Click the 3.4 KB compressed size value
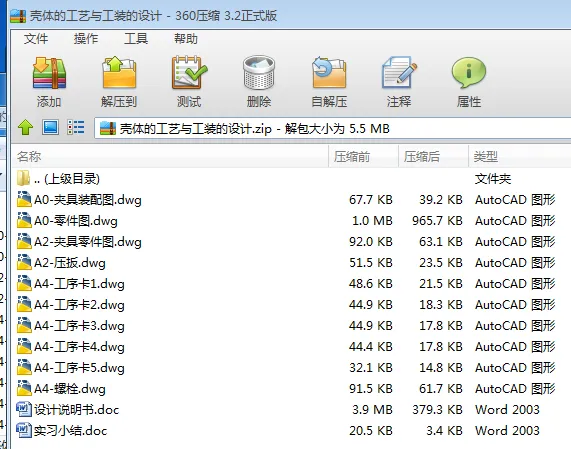This screenshot has width=571, height=449. (x=444, y=431)
